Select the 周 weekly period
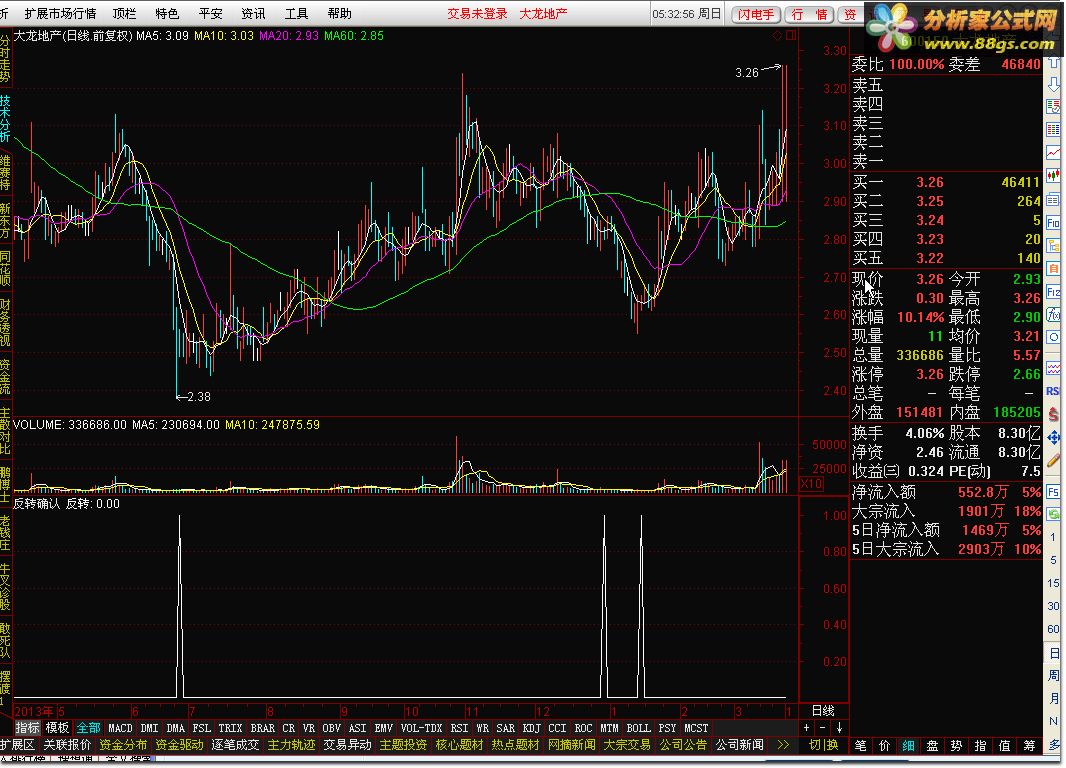 pyautogui.click(x=1053, y=676)
